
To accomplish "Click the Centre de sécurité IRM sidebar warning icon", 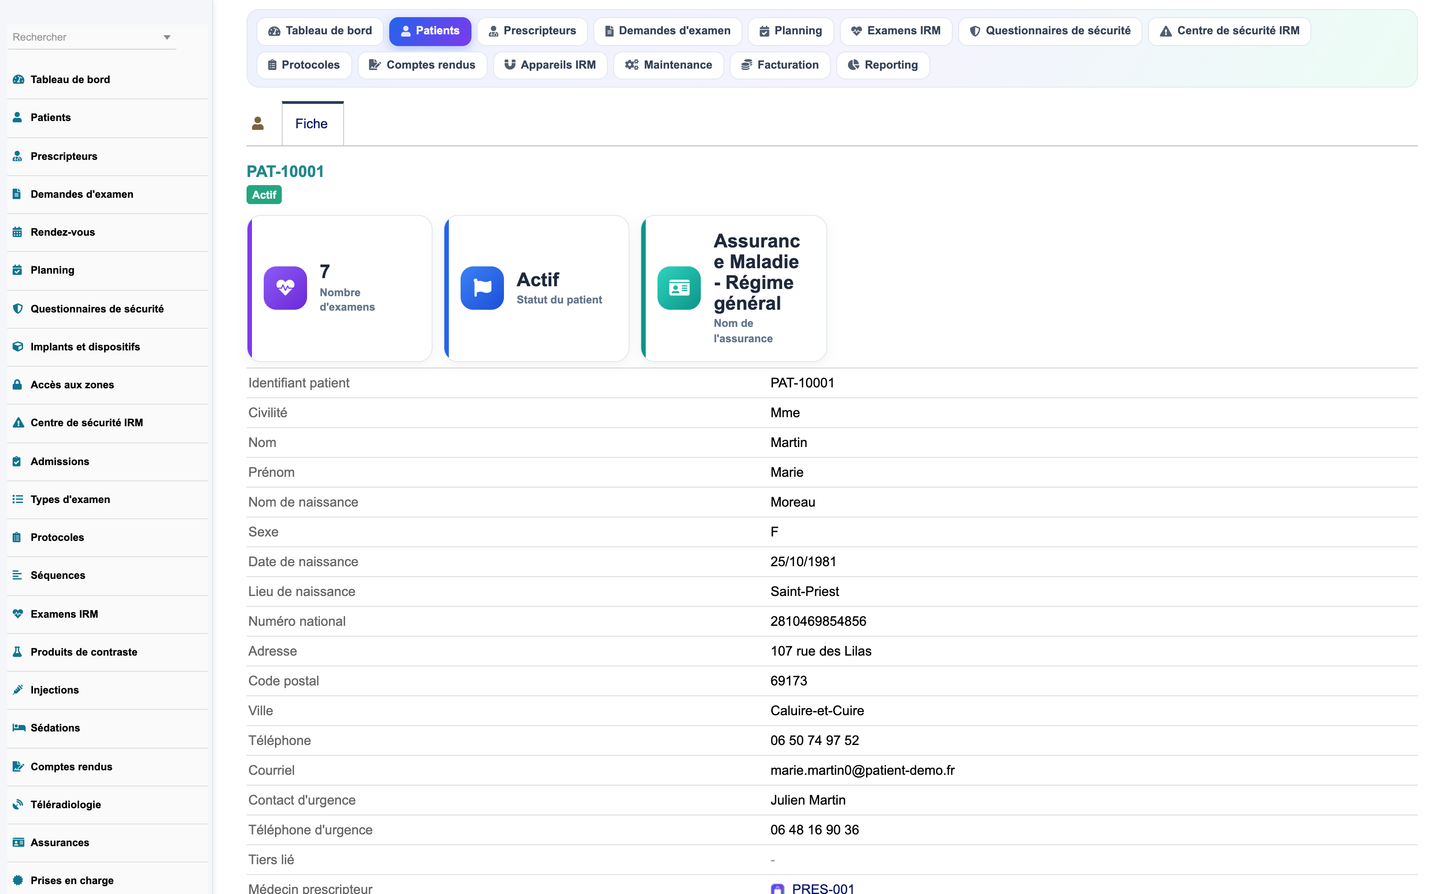I will (18, 423).
